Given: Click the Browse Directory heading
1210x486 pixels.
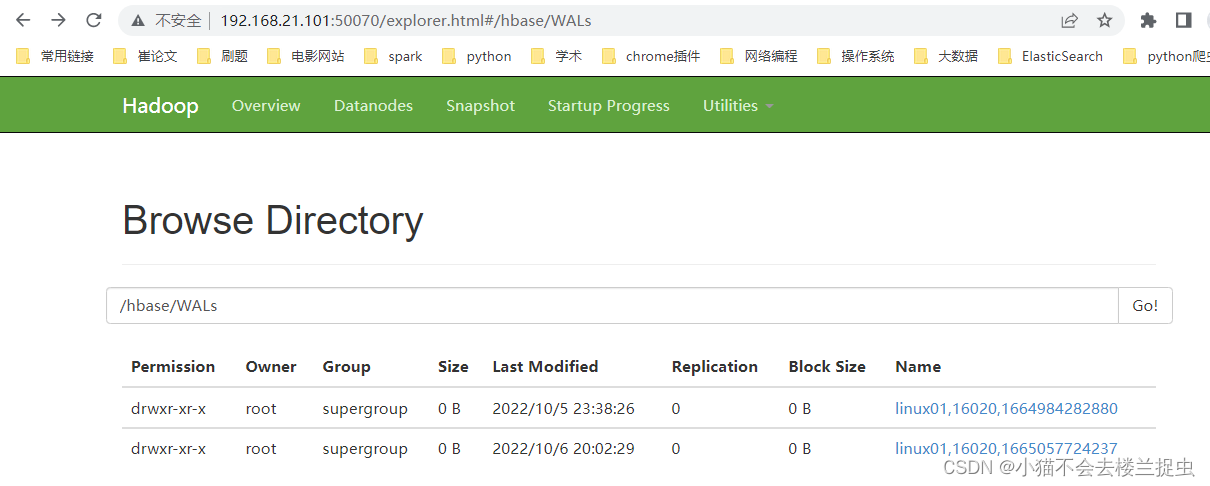Looking at the screenshot, I should (x=273, y=221).
